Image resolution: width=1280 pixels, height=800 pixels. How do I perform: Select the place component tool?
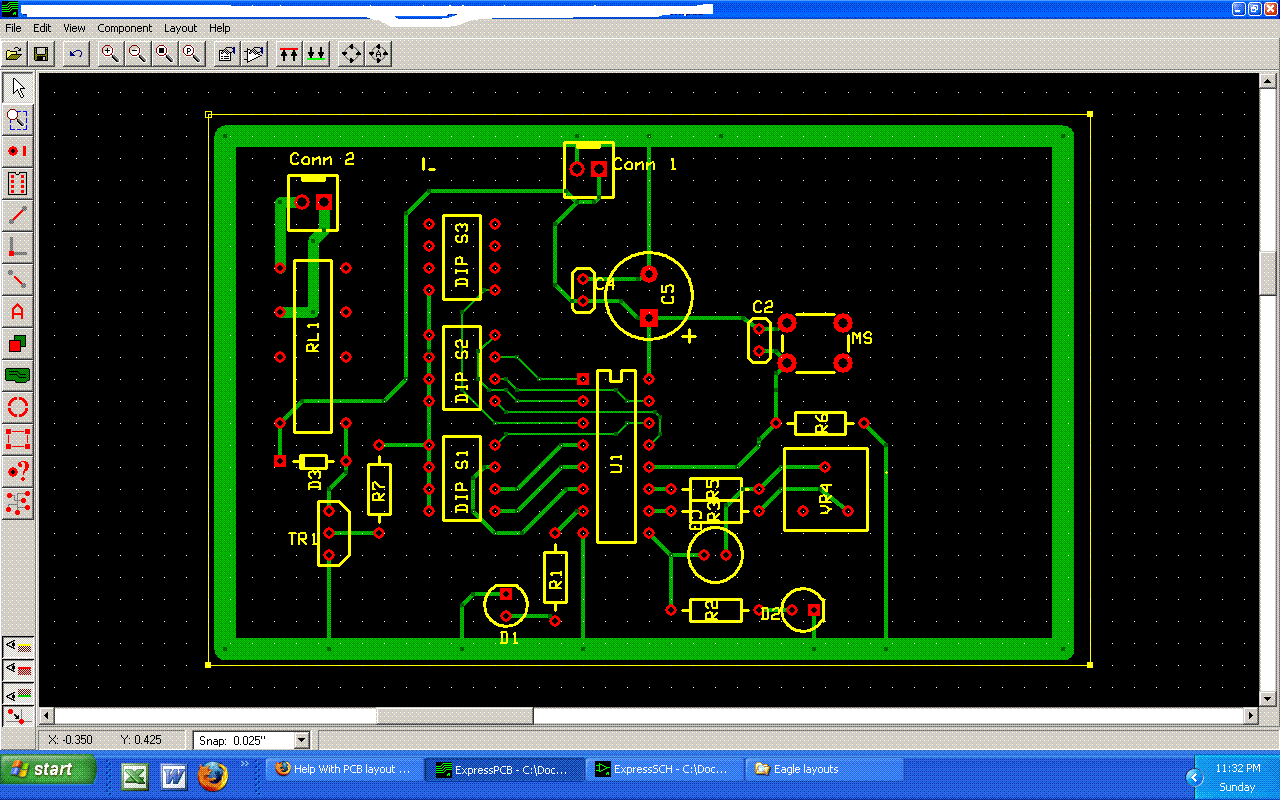click(x=18, y=183)
